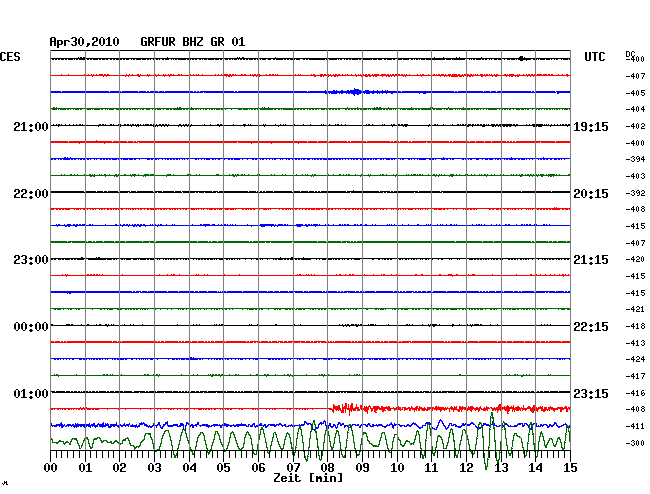Click the date label Apr30,2010
Screen dimensions: 650x494
pos(84,42)
